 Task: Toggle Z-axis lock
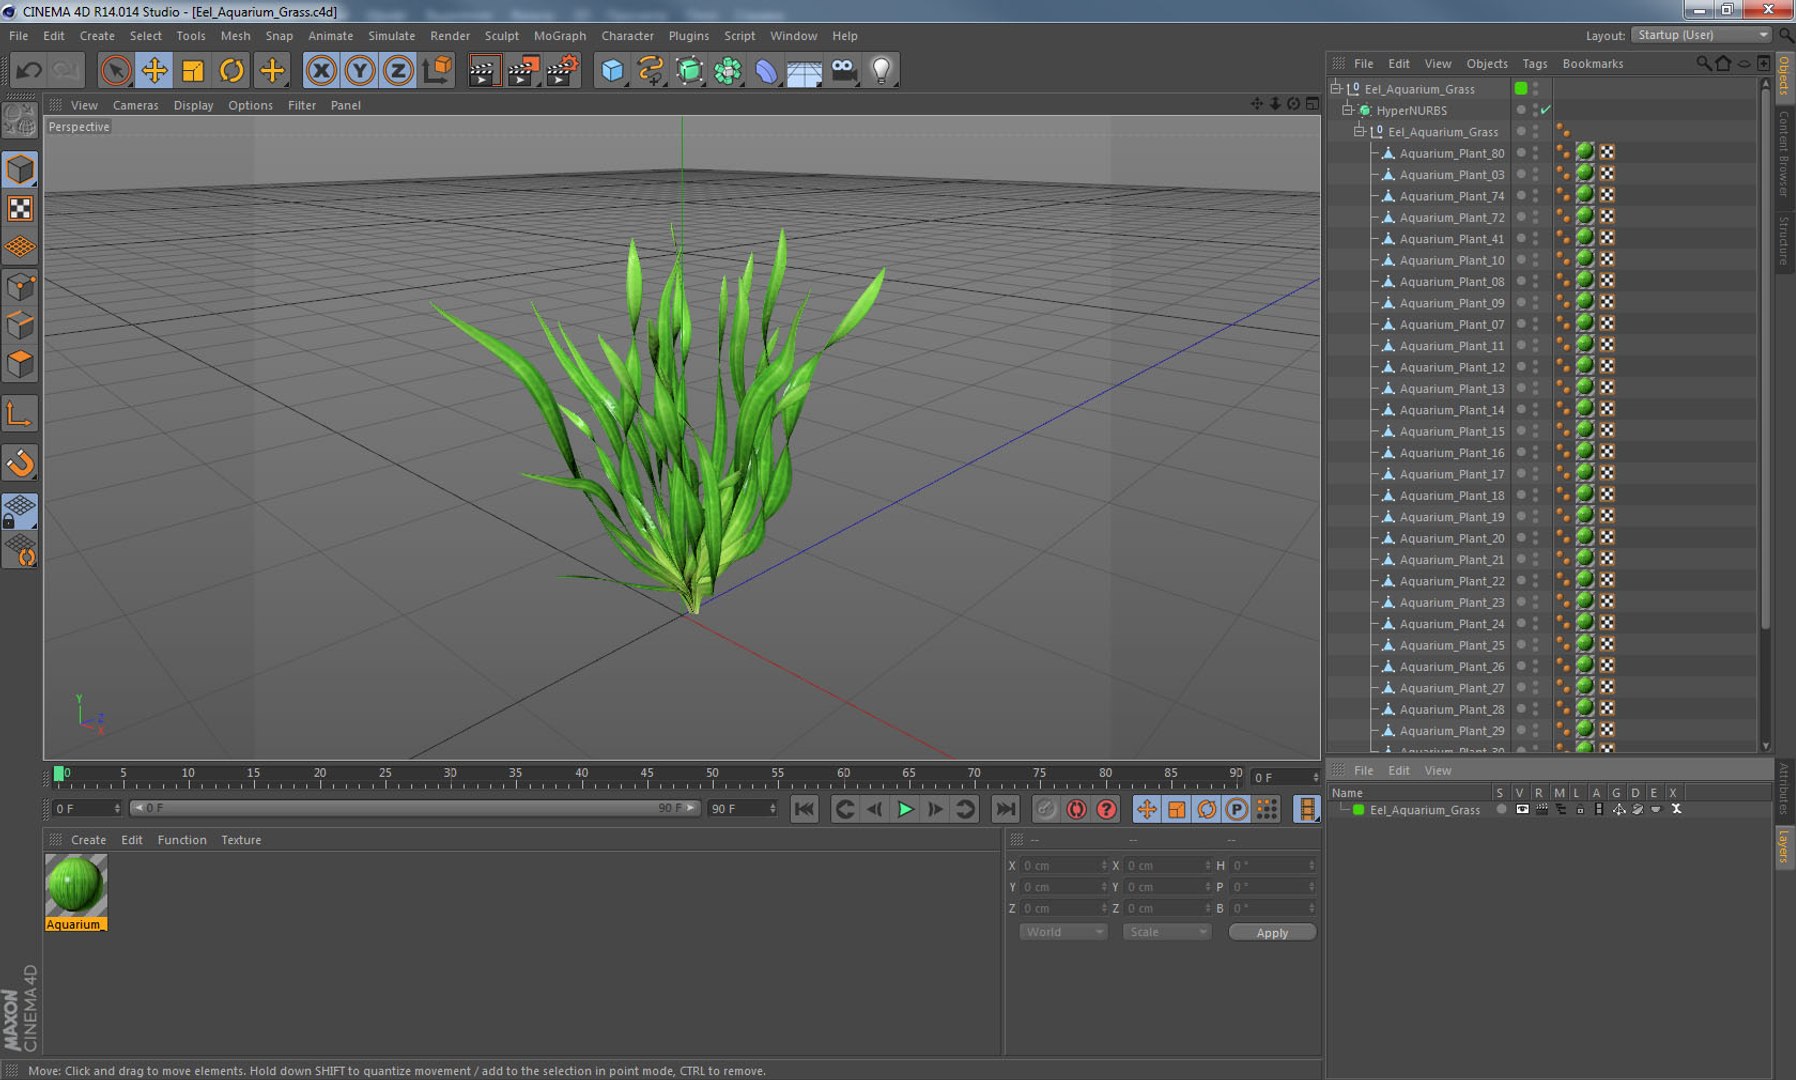(x=397, y=70)
